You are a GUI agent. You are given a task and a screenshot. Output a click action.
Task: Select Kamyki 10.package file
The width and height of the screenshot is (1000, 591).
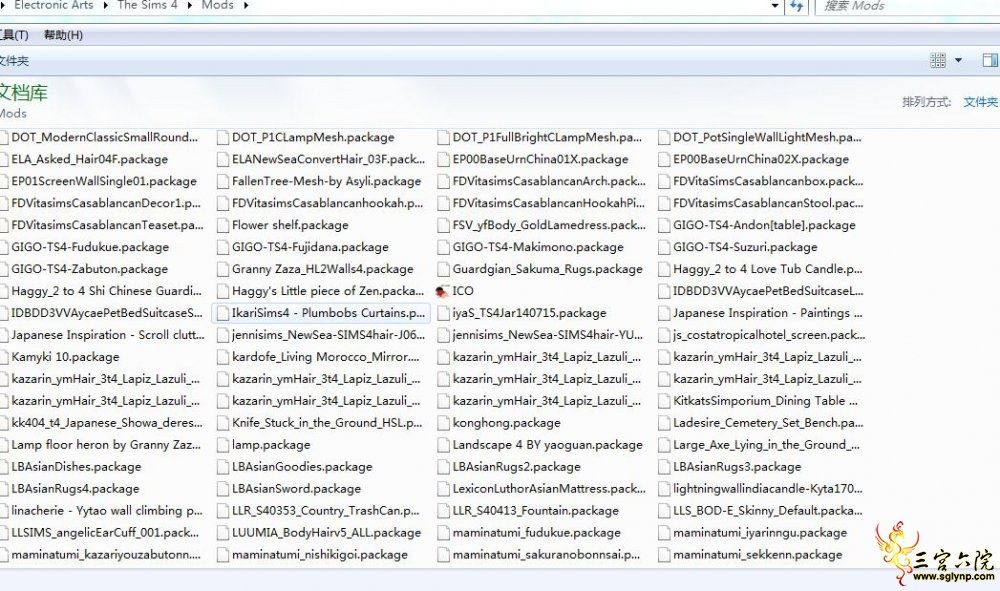(61, 357)
